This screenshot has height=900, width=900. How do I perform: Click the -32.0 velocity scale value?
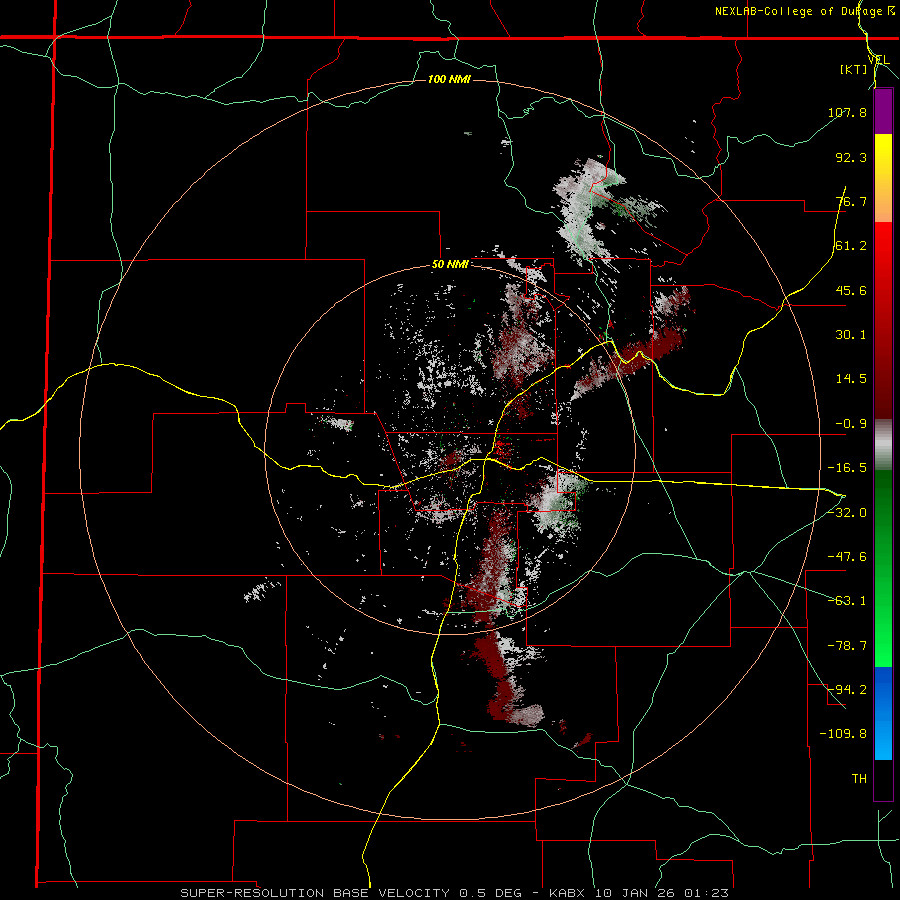[847, 512]
